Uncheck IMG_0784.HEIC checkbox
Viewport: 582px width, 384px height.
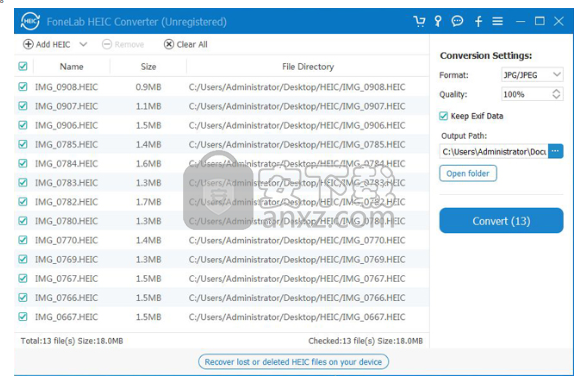(23, 164)
